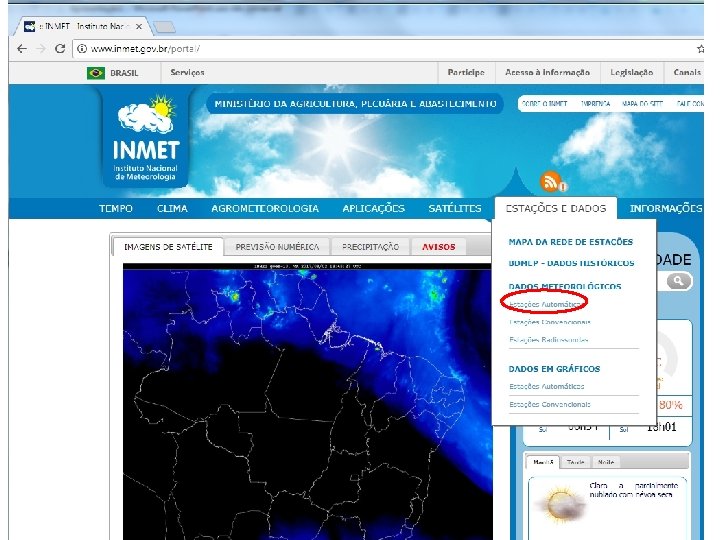Open the Participe link
Image resolution: width=720 pixels, height=540 pixels.
[466, 73]
